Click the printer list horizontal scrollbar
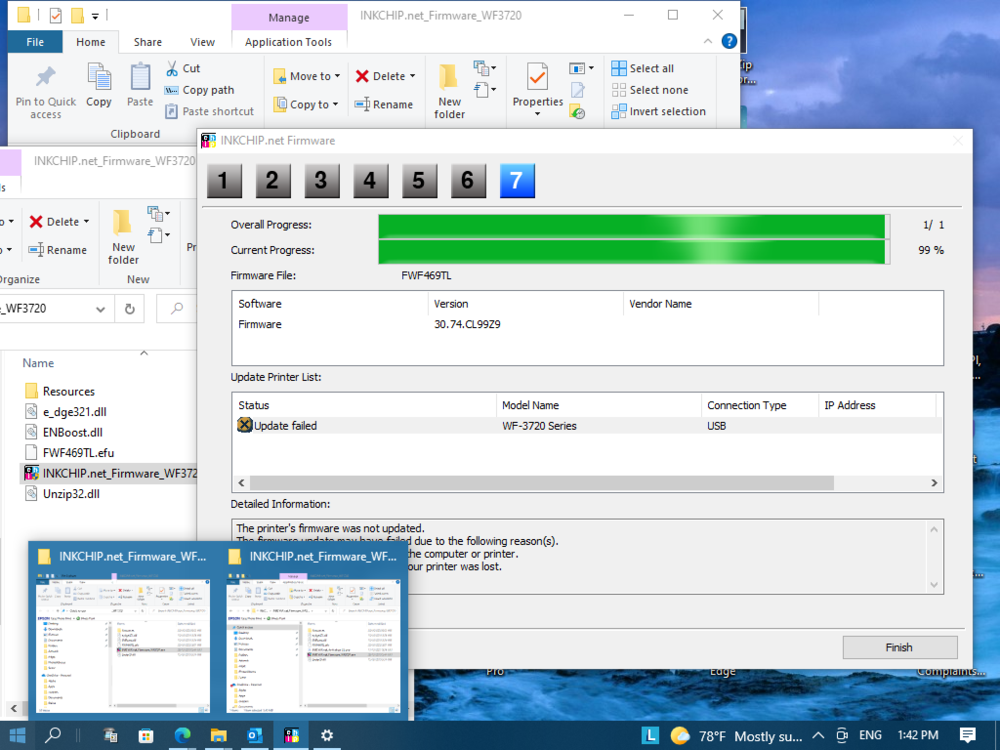 pyautogui.click(x=540, y=483)
